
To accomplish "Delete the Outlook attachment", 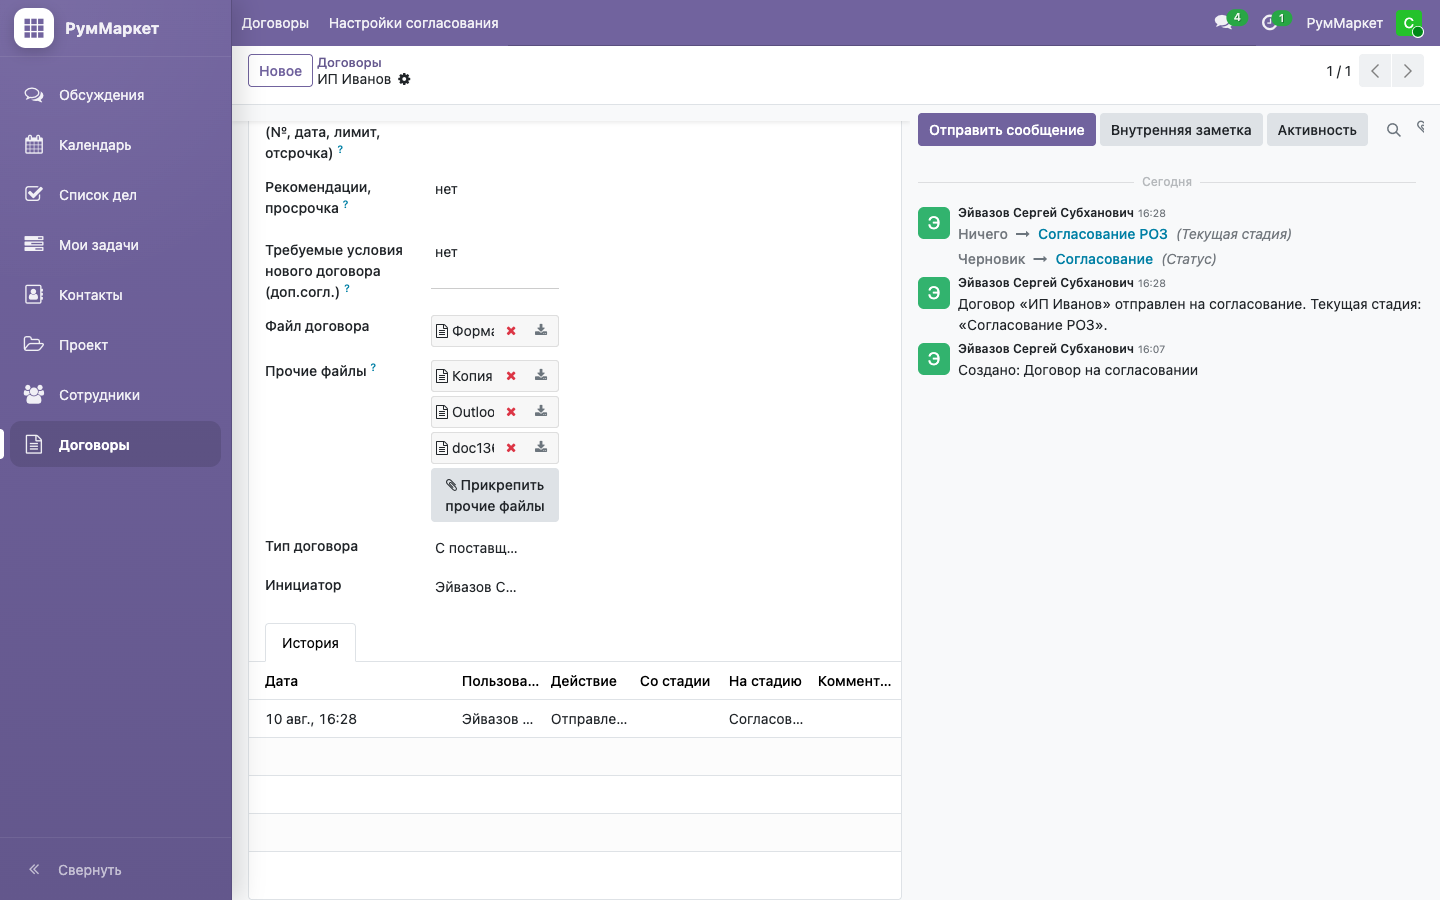I will [511, 412].
